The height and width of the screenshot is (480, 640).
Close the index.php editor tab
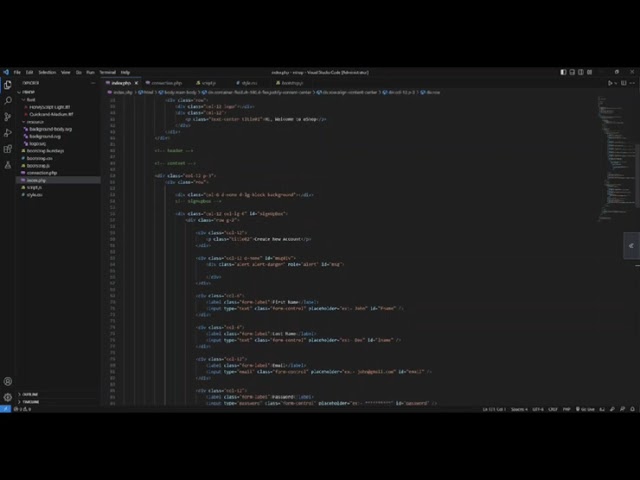click(136, 83)
